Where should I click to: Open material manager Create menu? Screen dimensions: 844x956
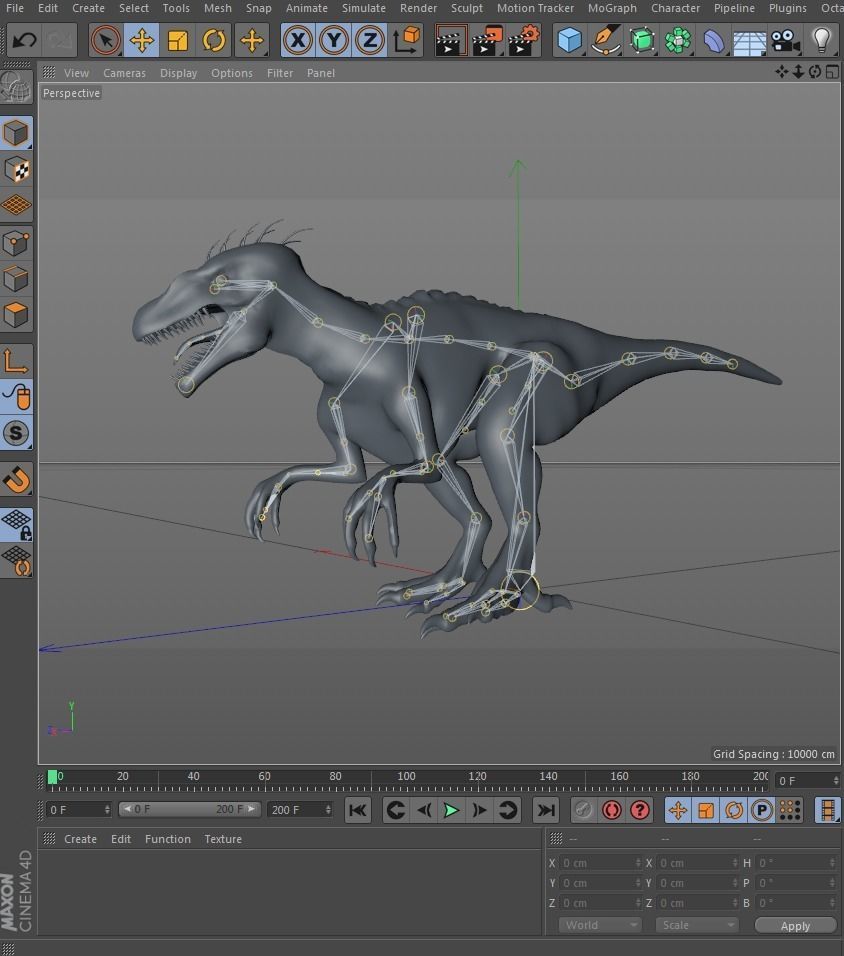[80, 839]
